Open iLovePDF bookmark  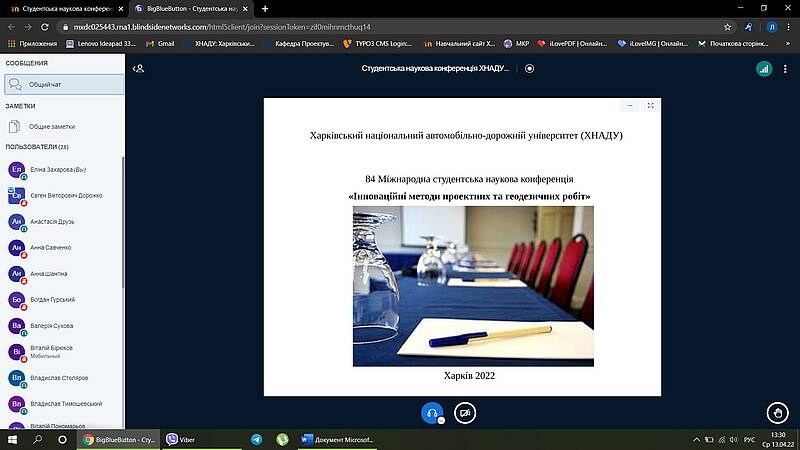[572, 44]
